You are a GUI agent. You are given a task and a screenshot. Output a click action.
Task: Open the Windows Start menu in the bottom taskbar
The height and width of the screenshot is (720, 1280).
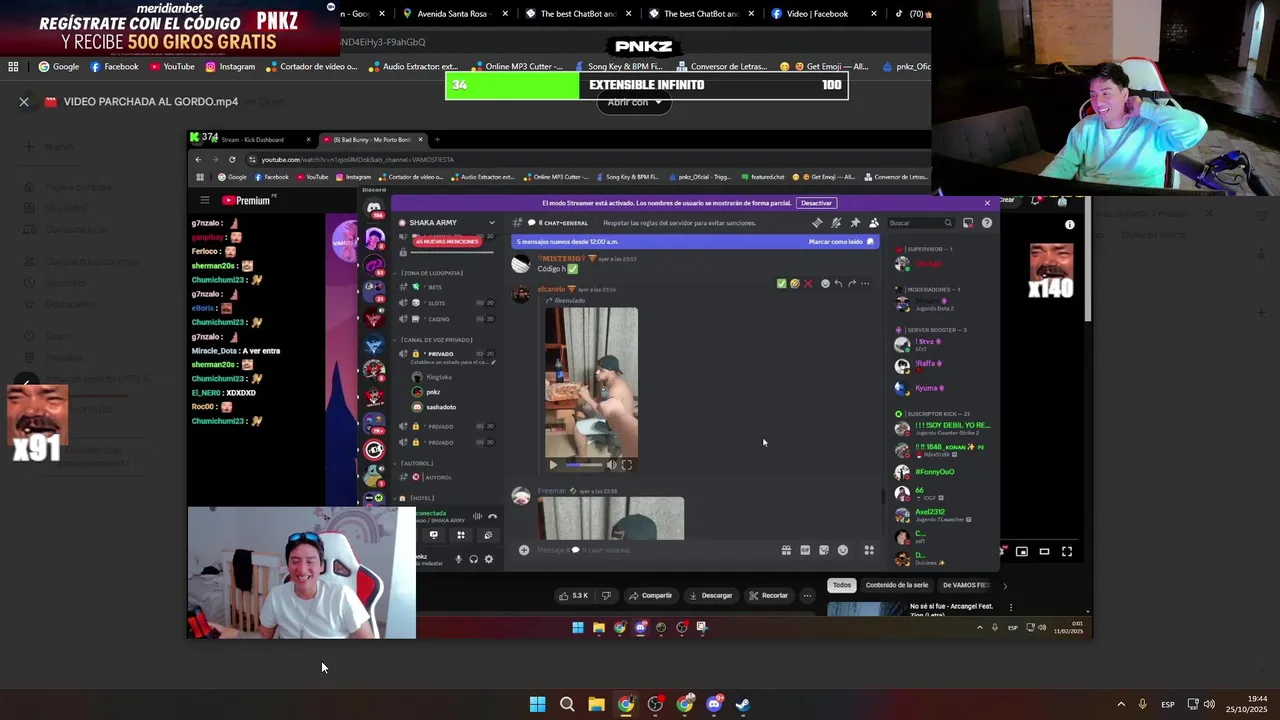tap(537, 704)
